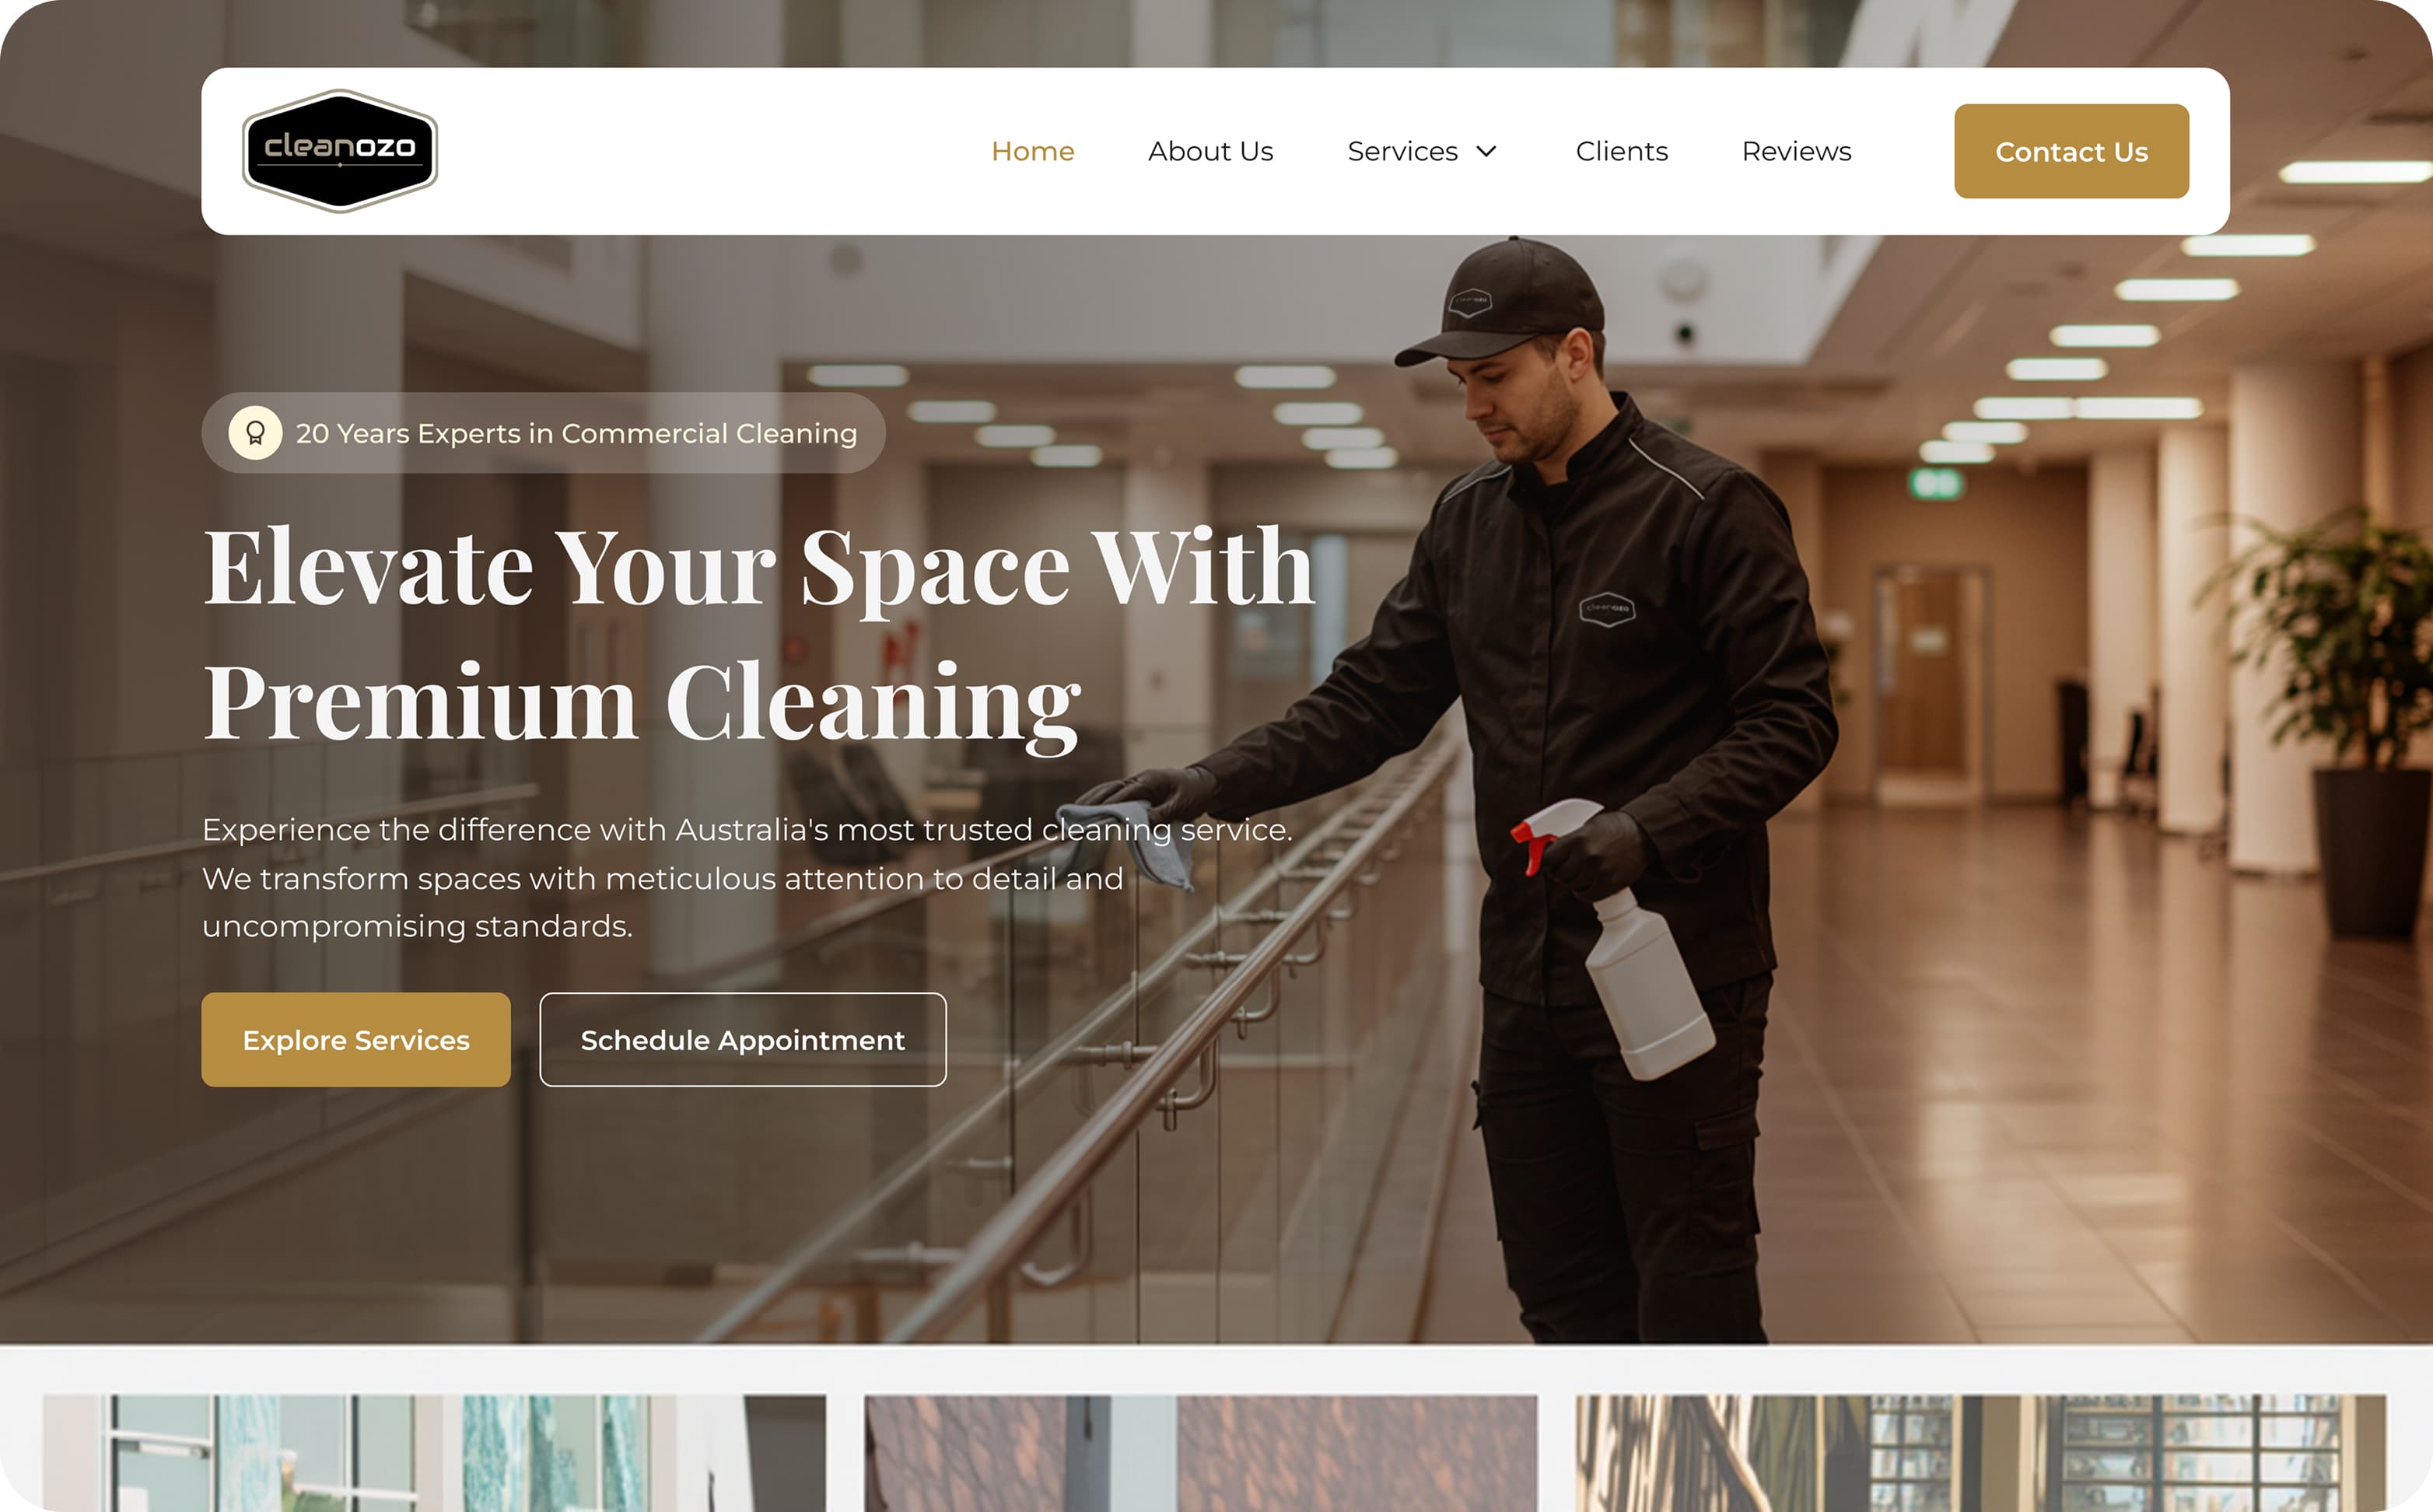Screen dimensions: 2433x1512
Task: Go to the Home nav link
Action: pos(1033,151)
